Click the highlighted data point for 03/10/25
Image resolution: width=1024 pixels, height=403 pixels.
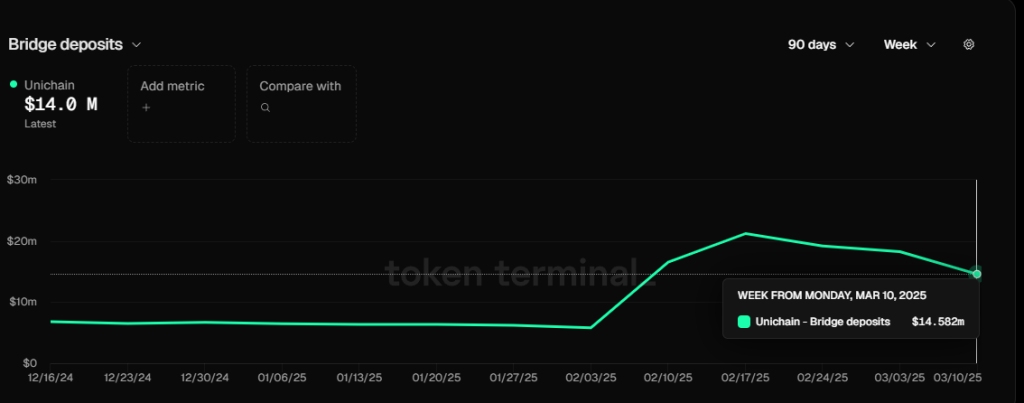click(976, 274)
